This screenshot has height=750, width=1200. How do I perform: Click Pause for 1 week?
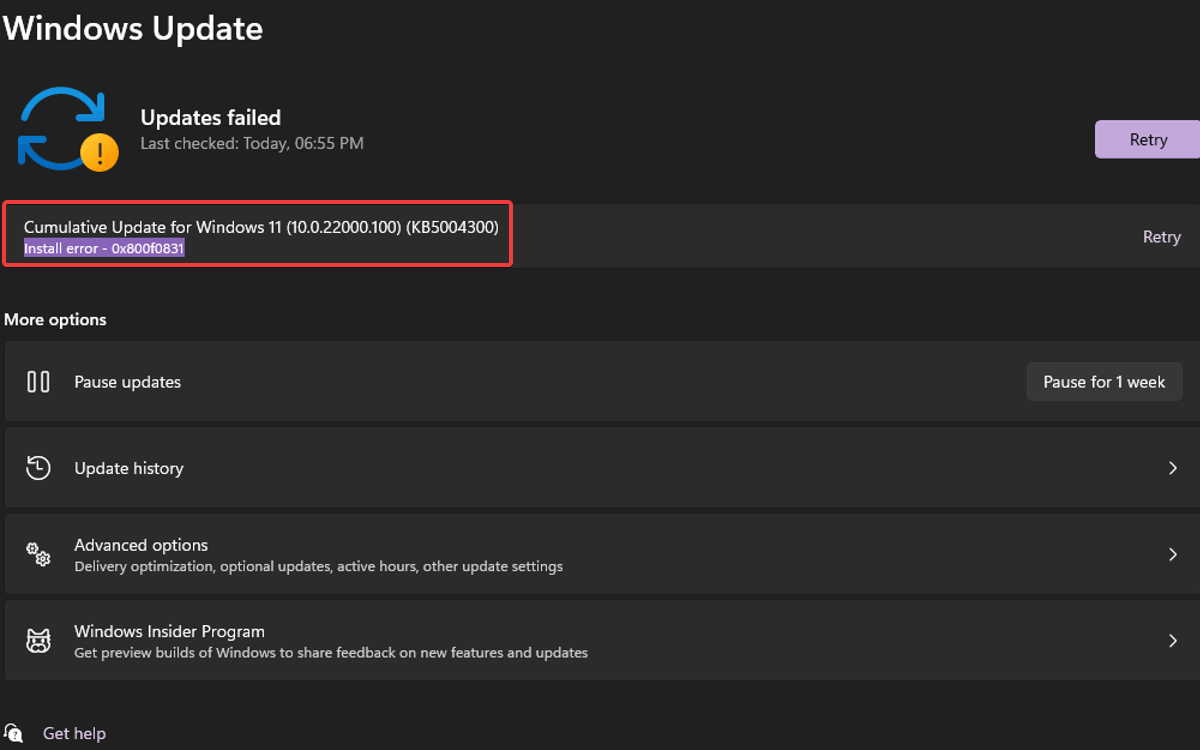(1104, 381)
